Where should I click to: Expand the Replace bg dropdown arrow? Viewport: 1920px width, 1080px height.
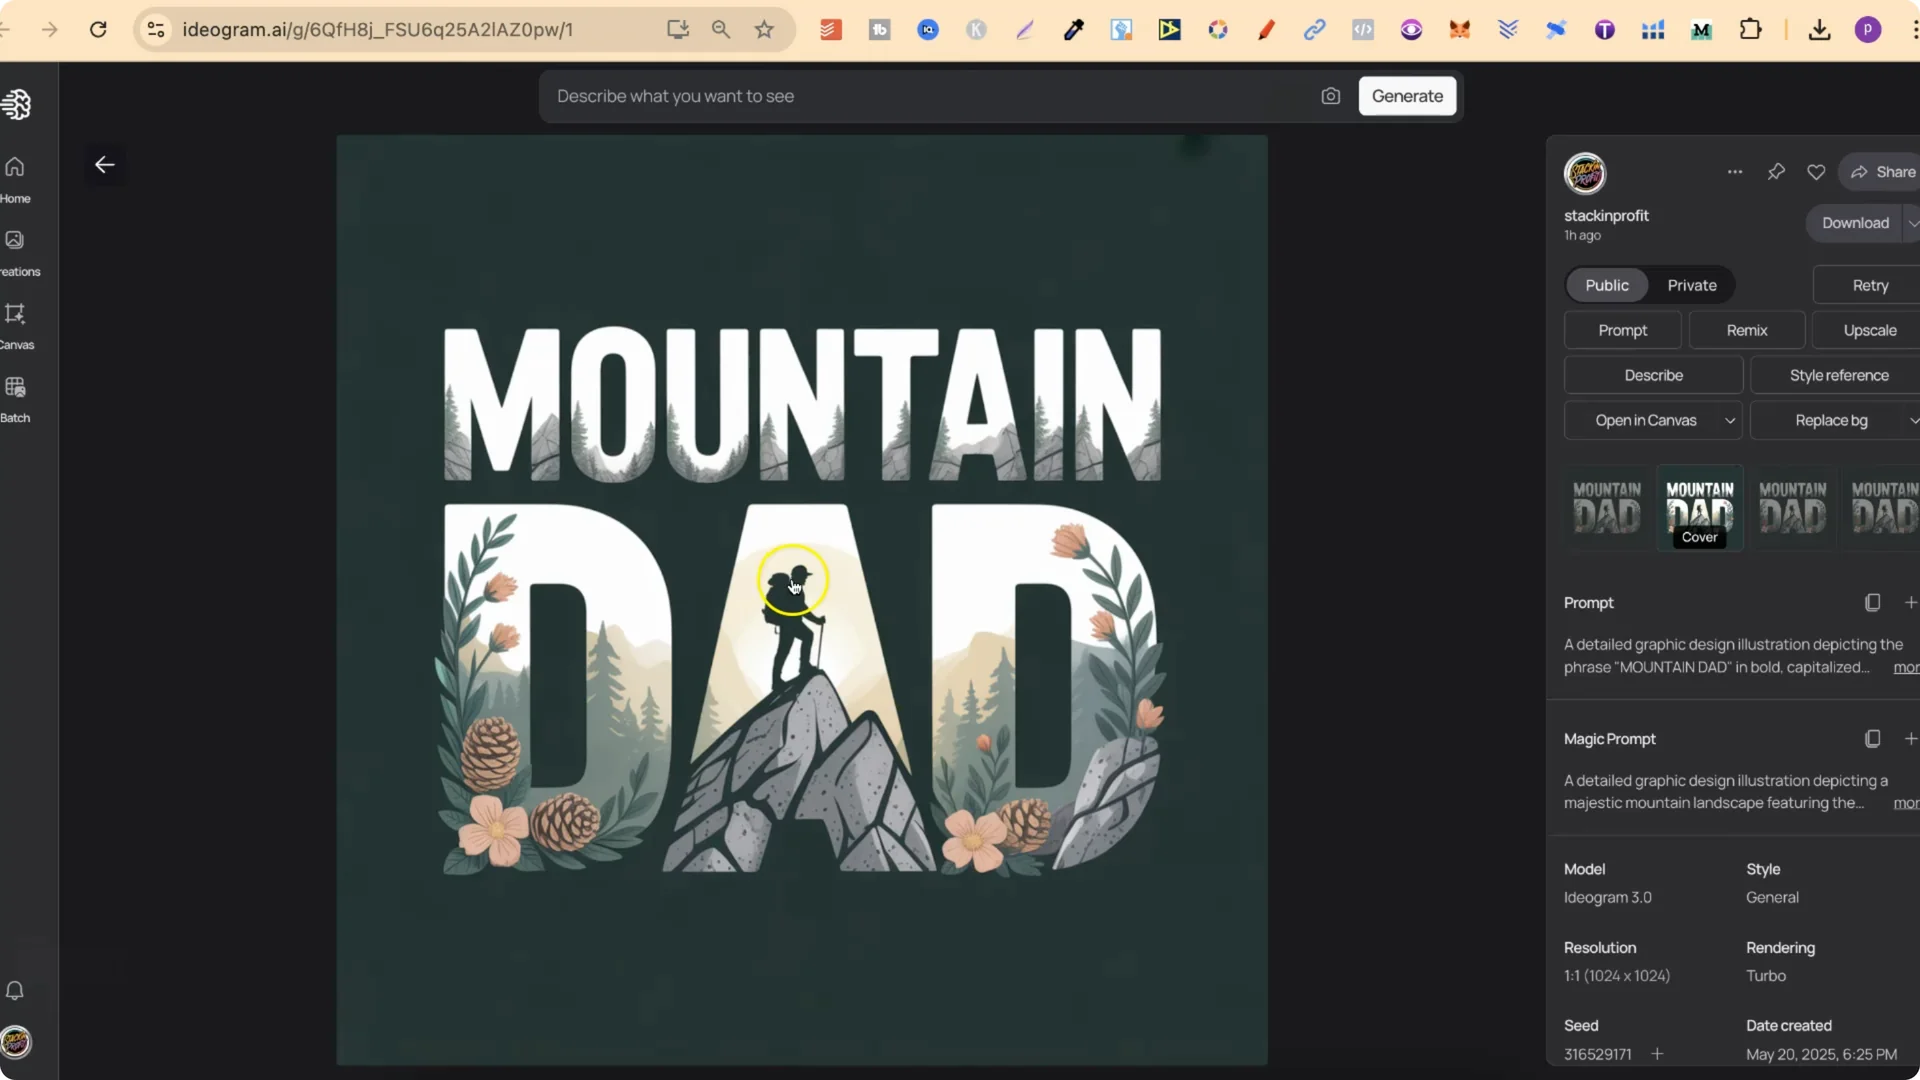point(1913,420)
